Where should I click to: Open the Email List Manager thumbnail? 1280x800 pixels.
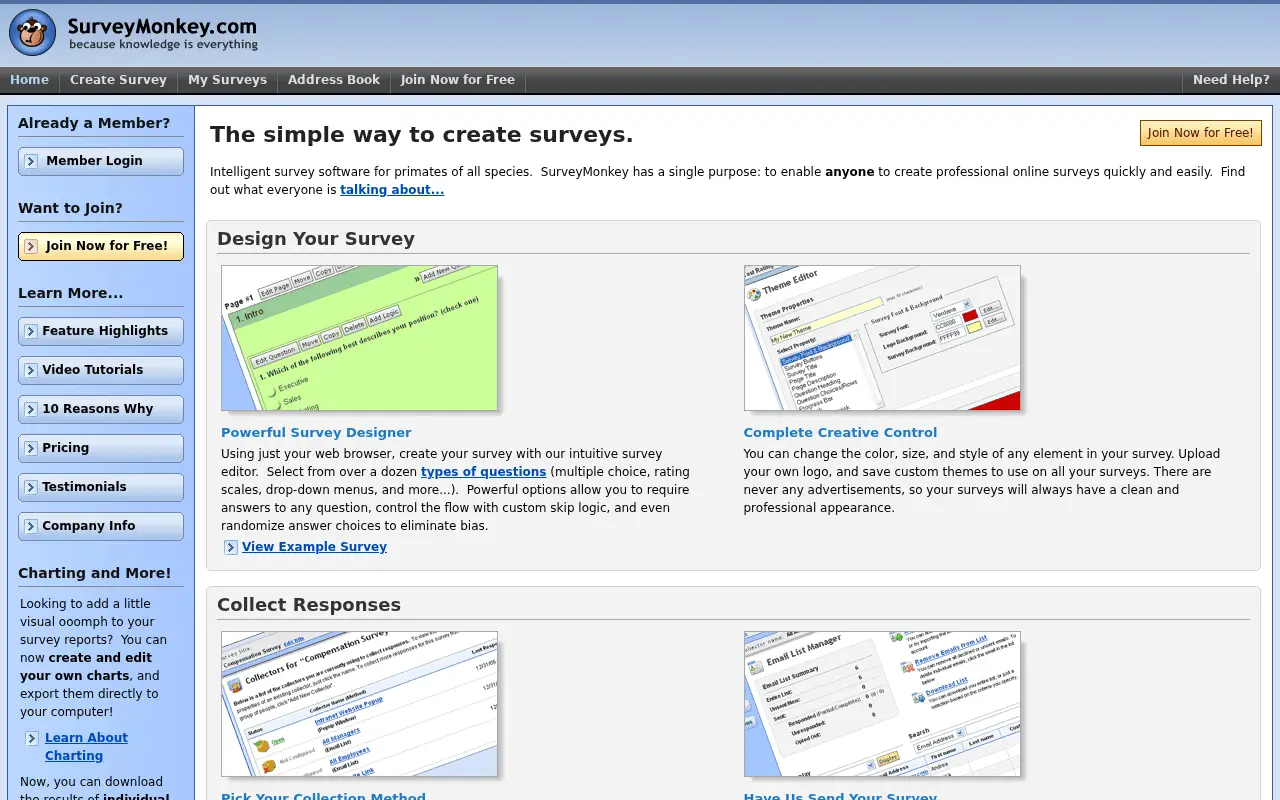click(882, 704)
